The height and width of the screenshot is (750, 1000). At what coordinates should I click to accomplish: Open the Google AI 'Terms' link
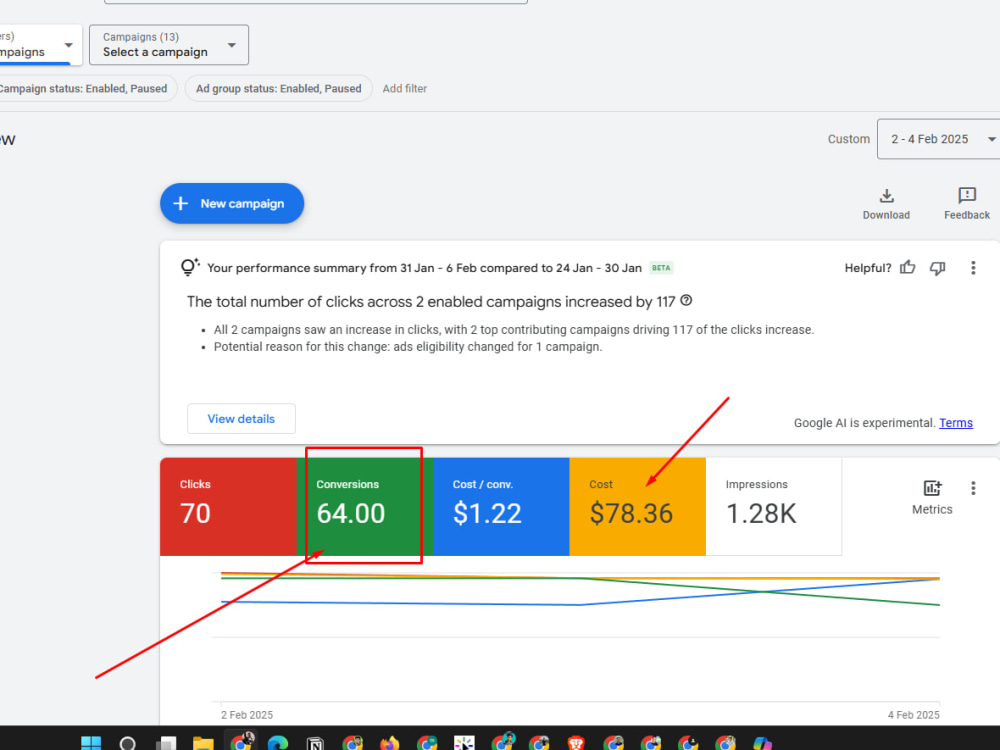coord(956,423)
